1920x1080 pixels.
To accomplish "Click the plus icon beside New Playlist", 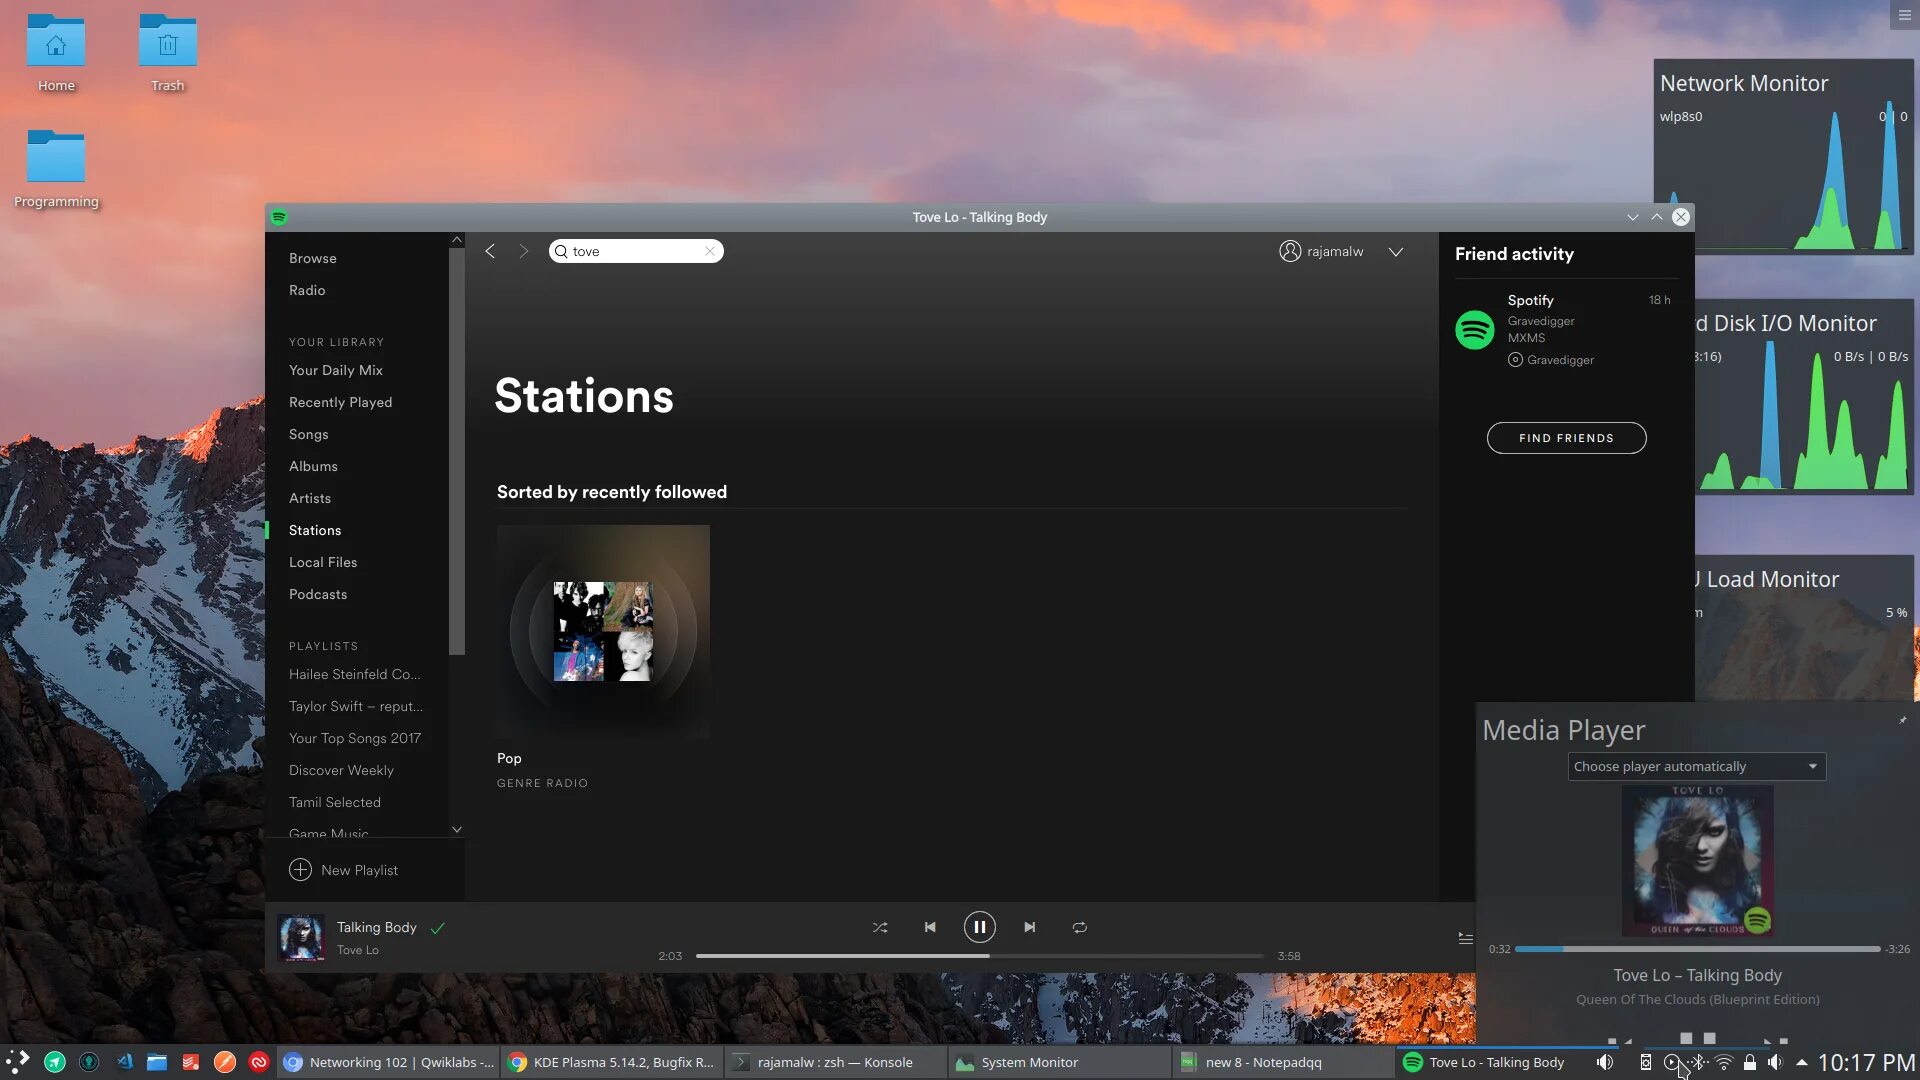I will click(300, 870).
